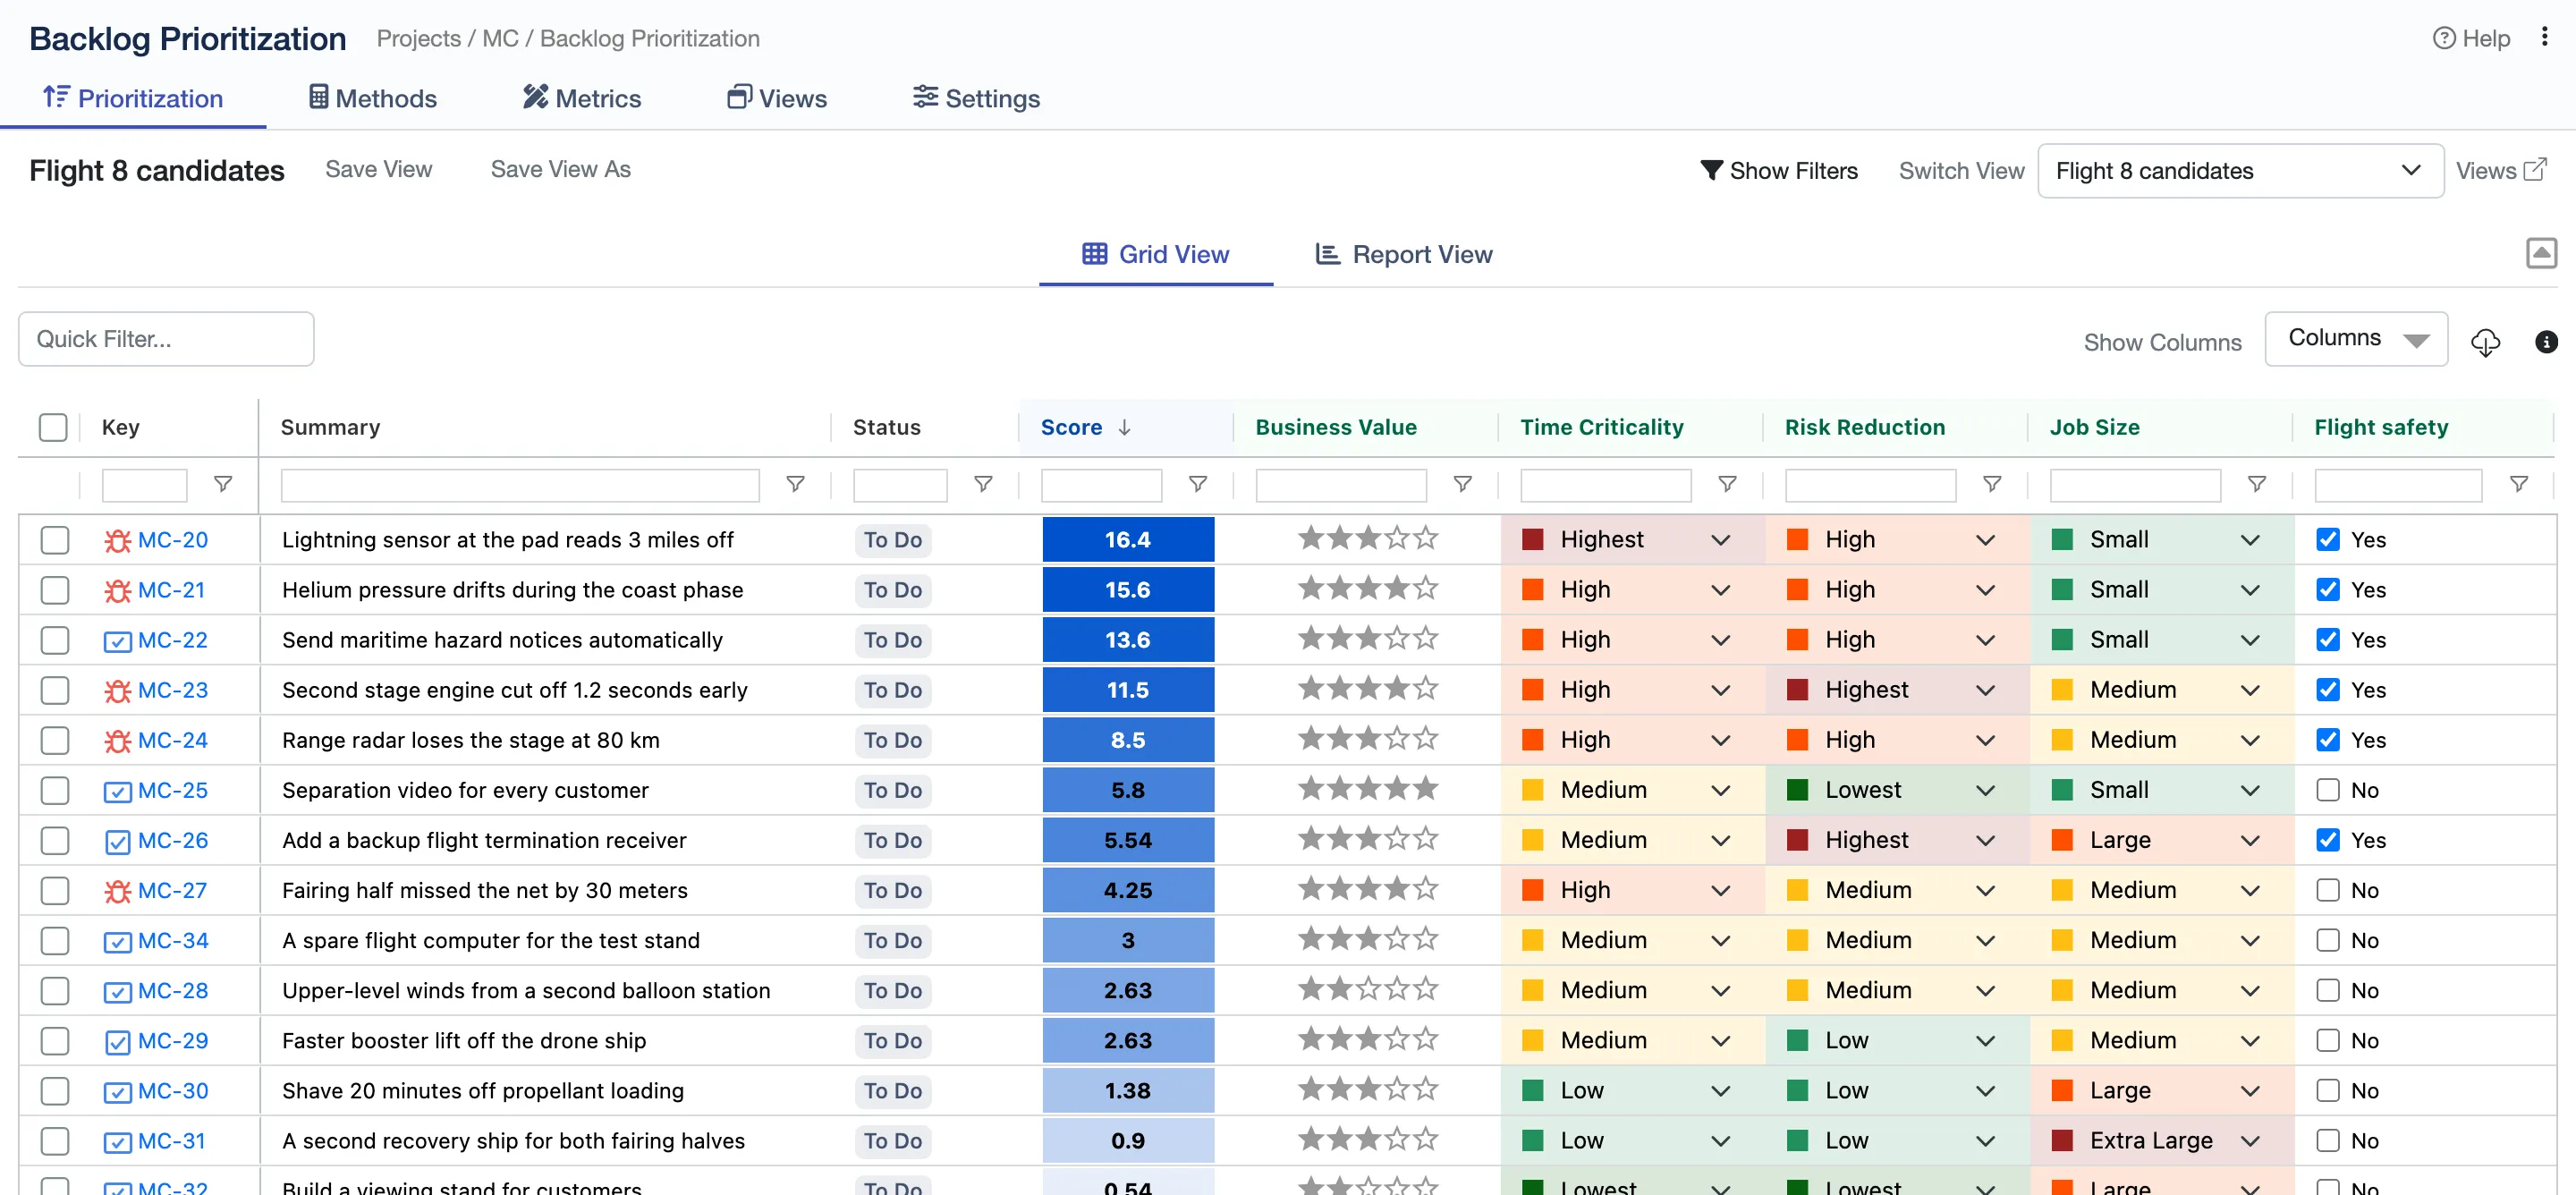Click the Business Value filter funnel icon
Viewport: 2576px width, 1195px height.
(1462, 484)
